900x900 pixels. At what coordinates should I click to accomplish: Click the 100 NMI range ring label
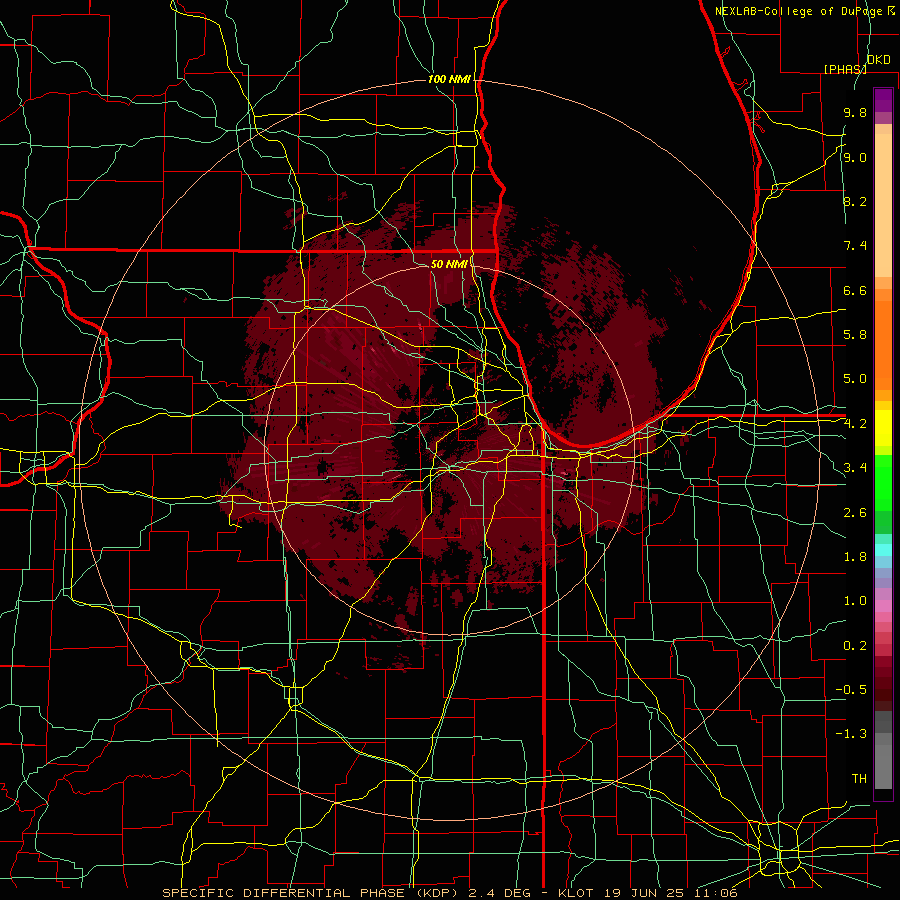pos(449,79)
